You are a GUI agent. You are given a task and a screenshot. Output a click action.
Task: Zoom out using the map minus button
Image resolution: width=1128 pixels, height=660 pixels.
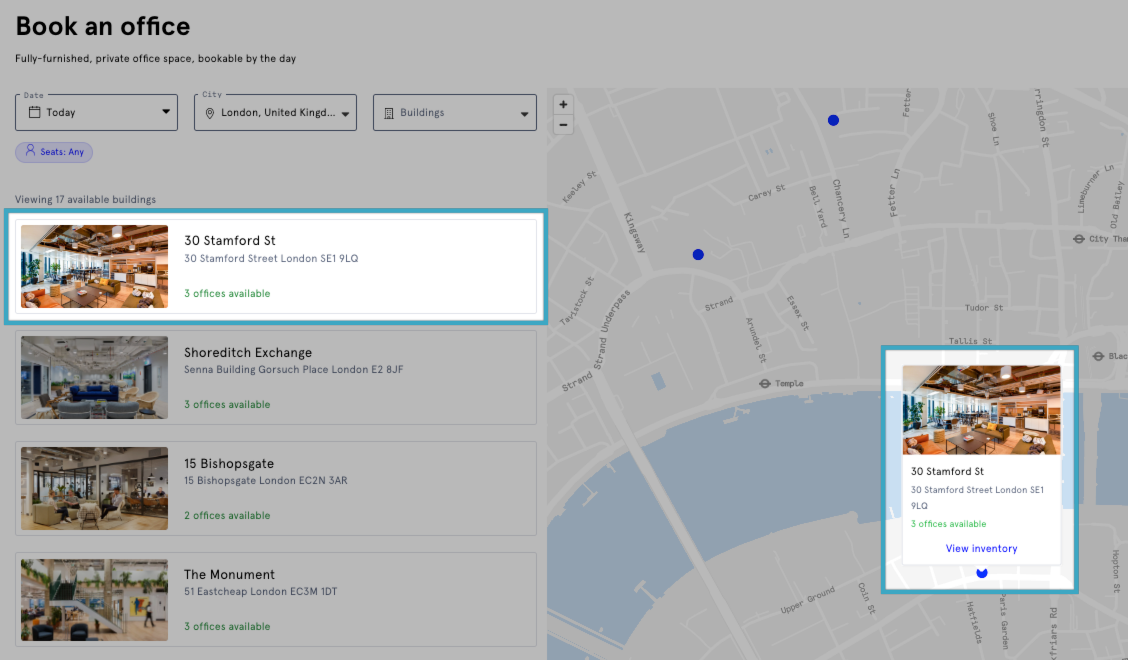[x=563, y=125]
